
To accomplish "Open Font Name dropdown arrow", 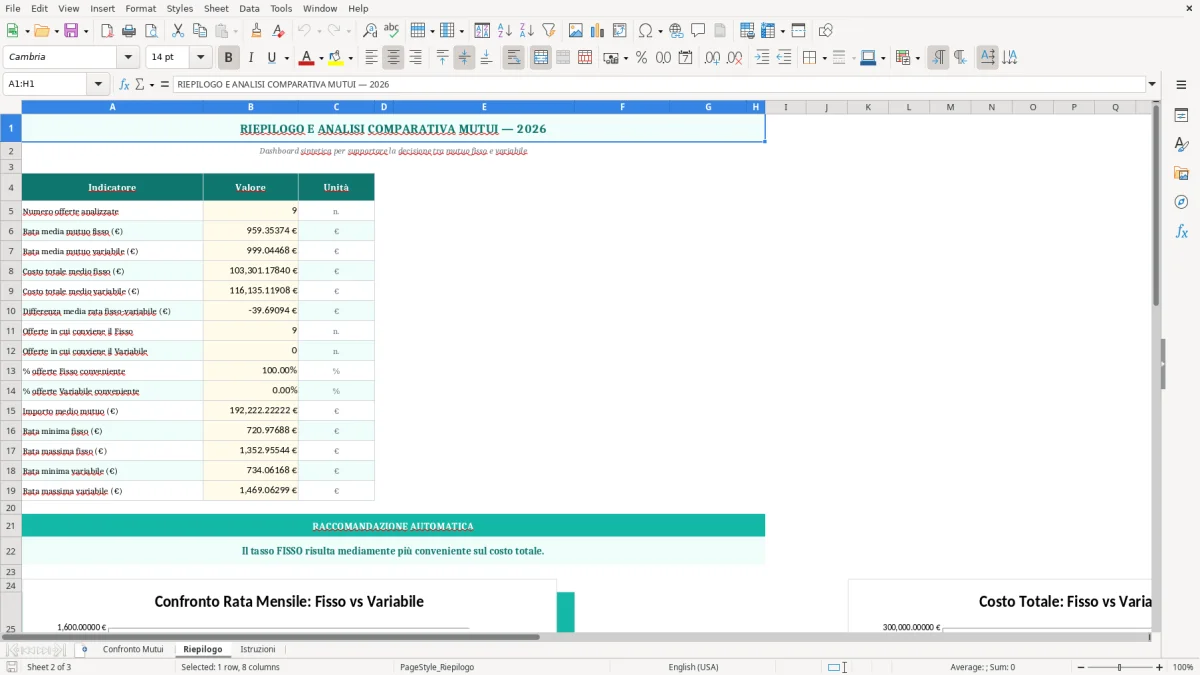I will tap(127, 58).
